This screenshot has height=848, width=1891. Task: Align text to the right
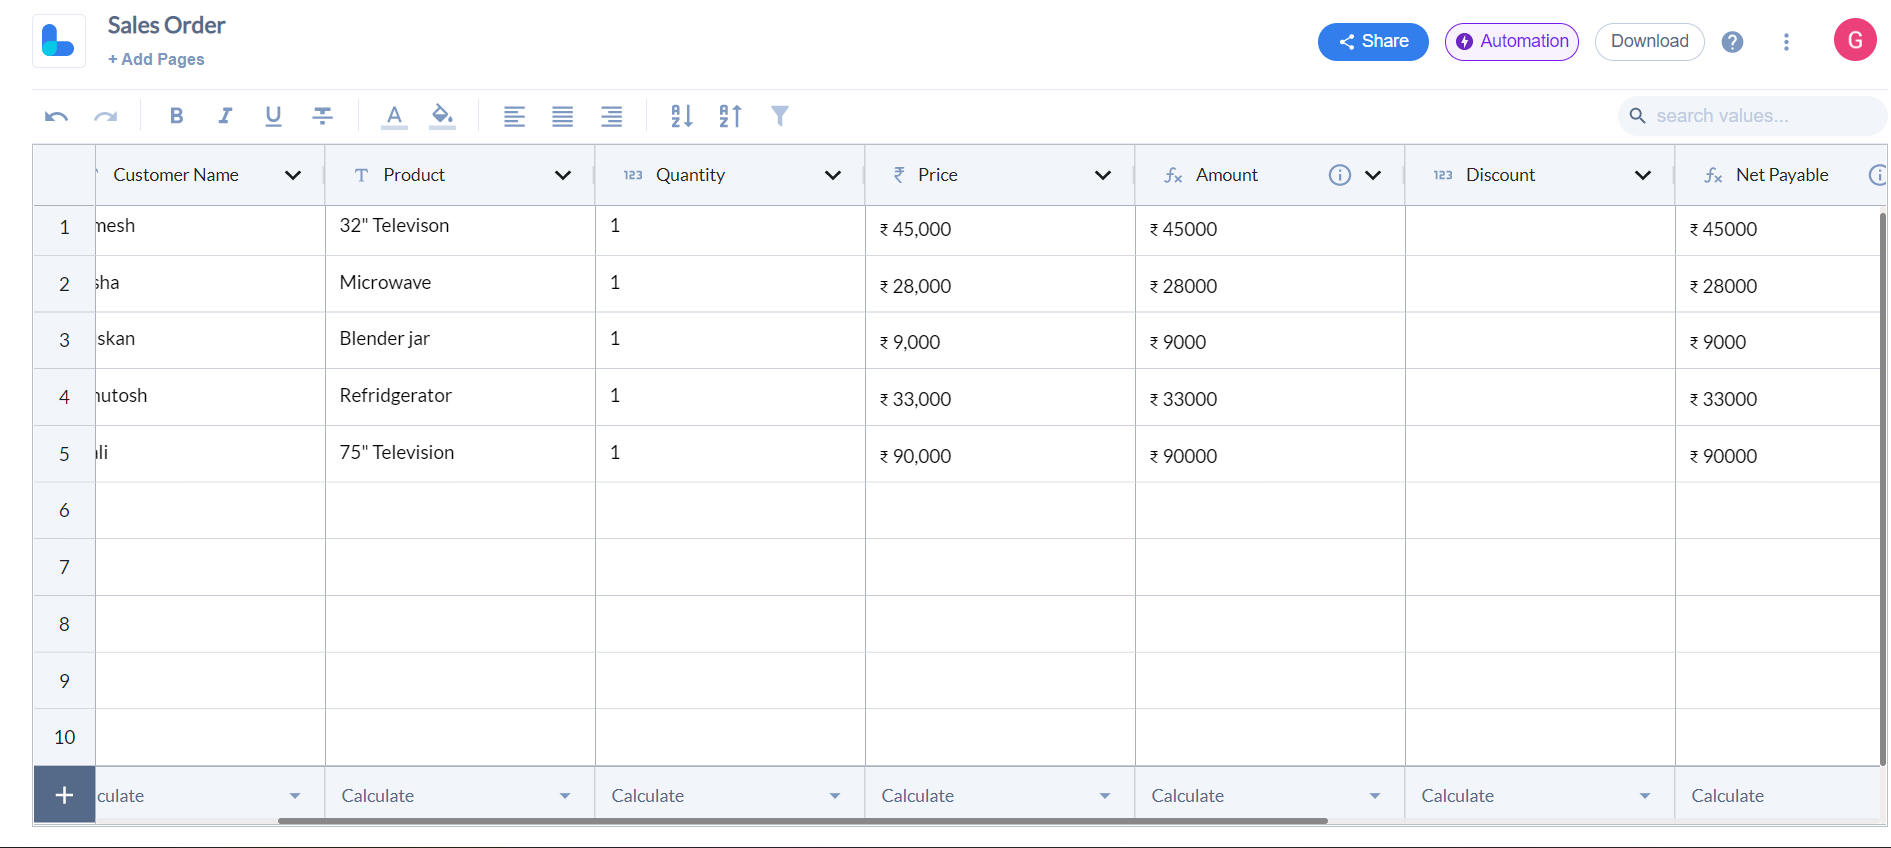click(x=611, y=117)
